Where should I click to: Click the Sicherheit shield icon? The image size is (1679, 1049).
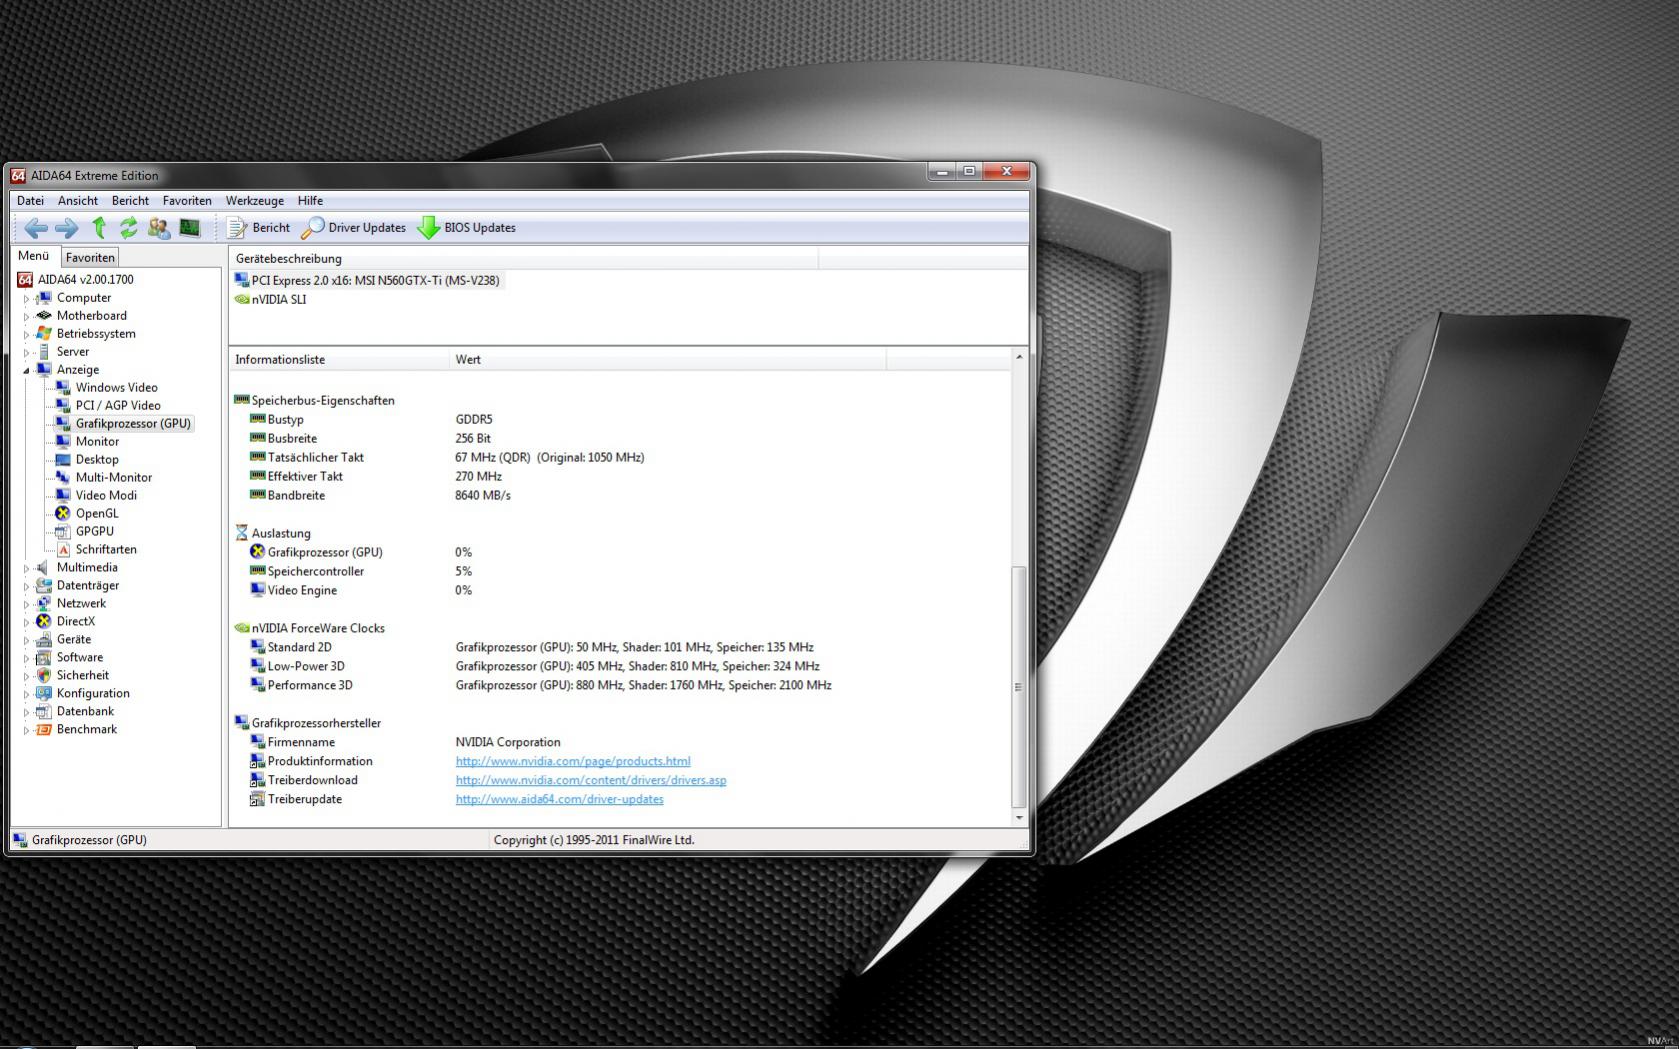coord(44,676)
